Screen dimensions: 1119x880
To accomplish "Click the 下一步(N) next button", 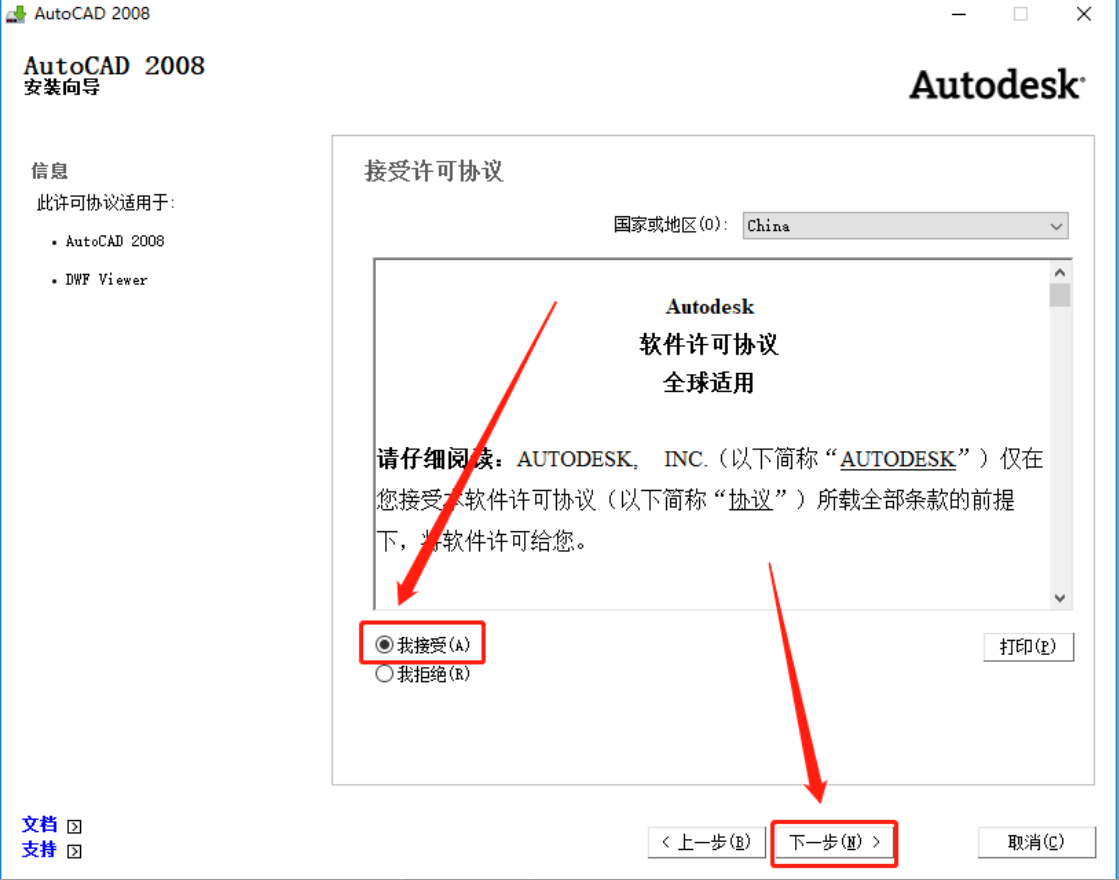I will (834, 842).
